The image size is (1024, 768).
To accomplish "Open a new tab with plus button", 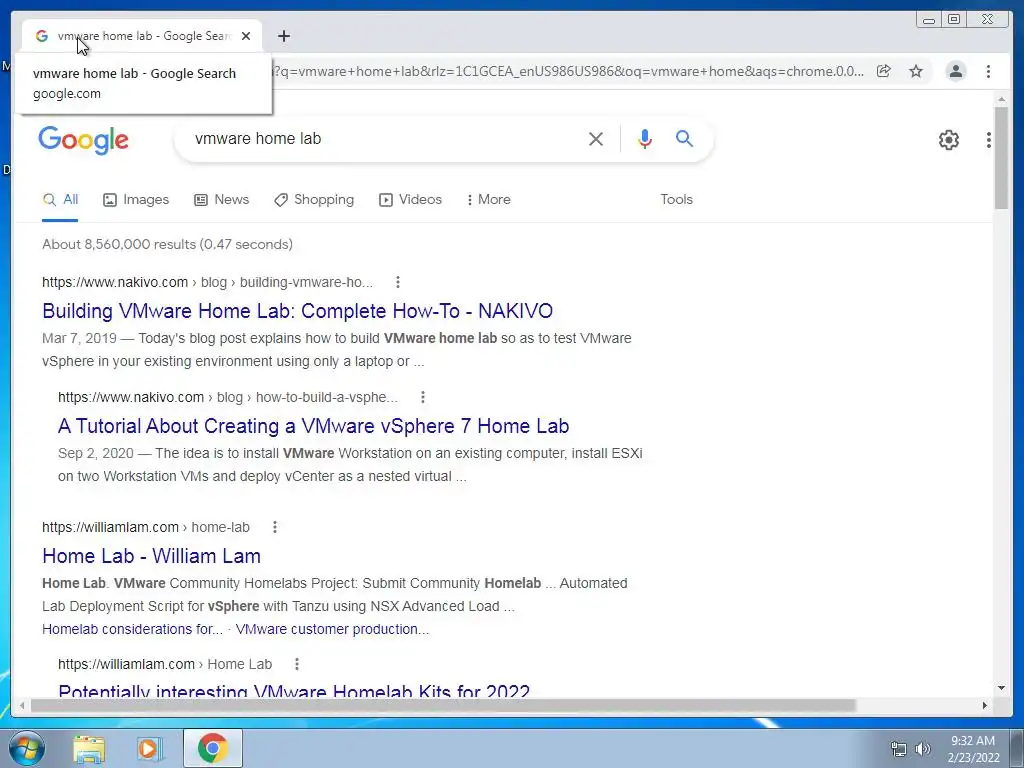I will click(x=283, y=36).
